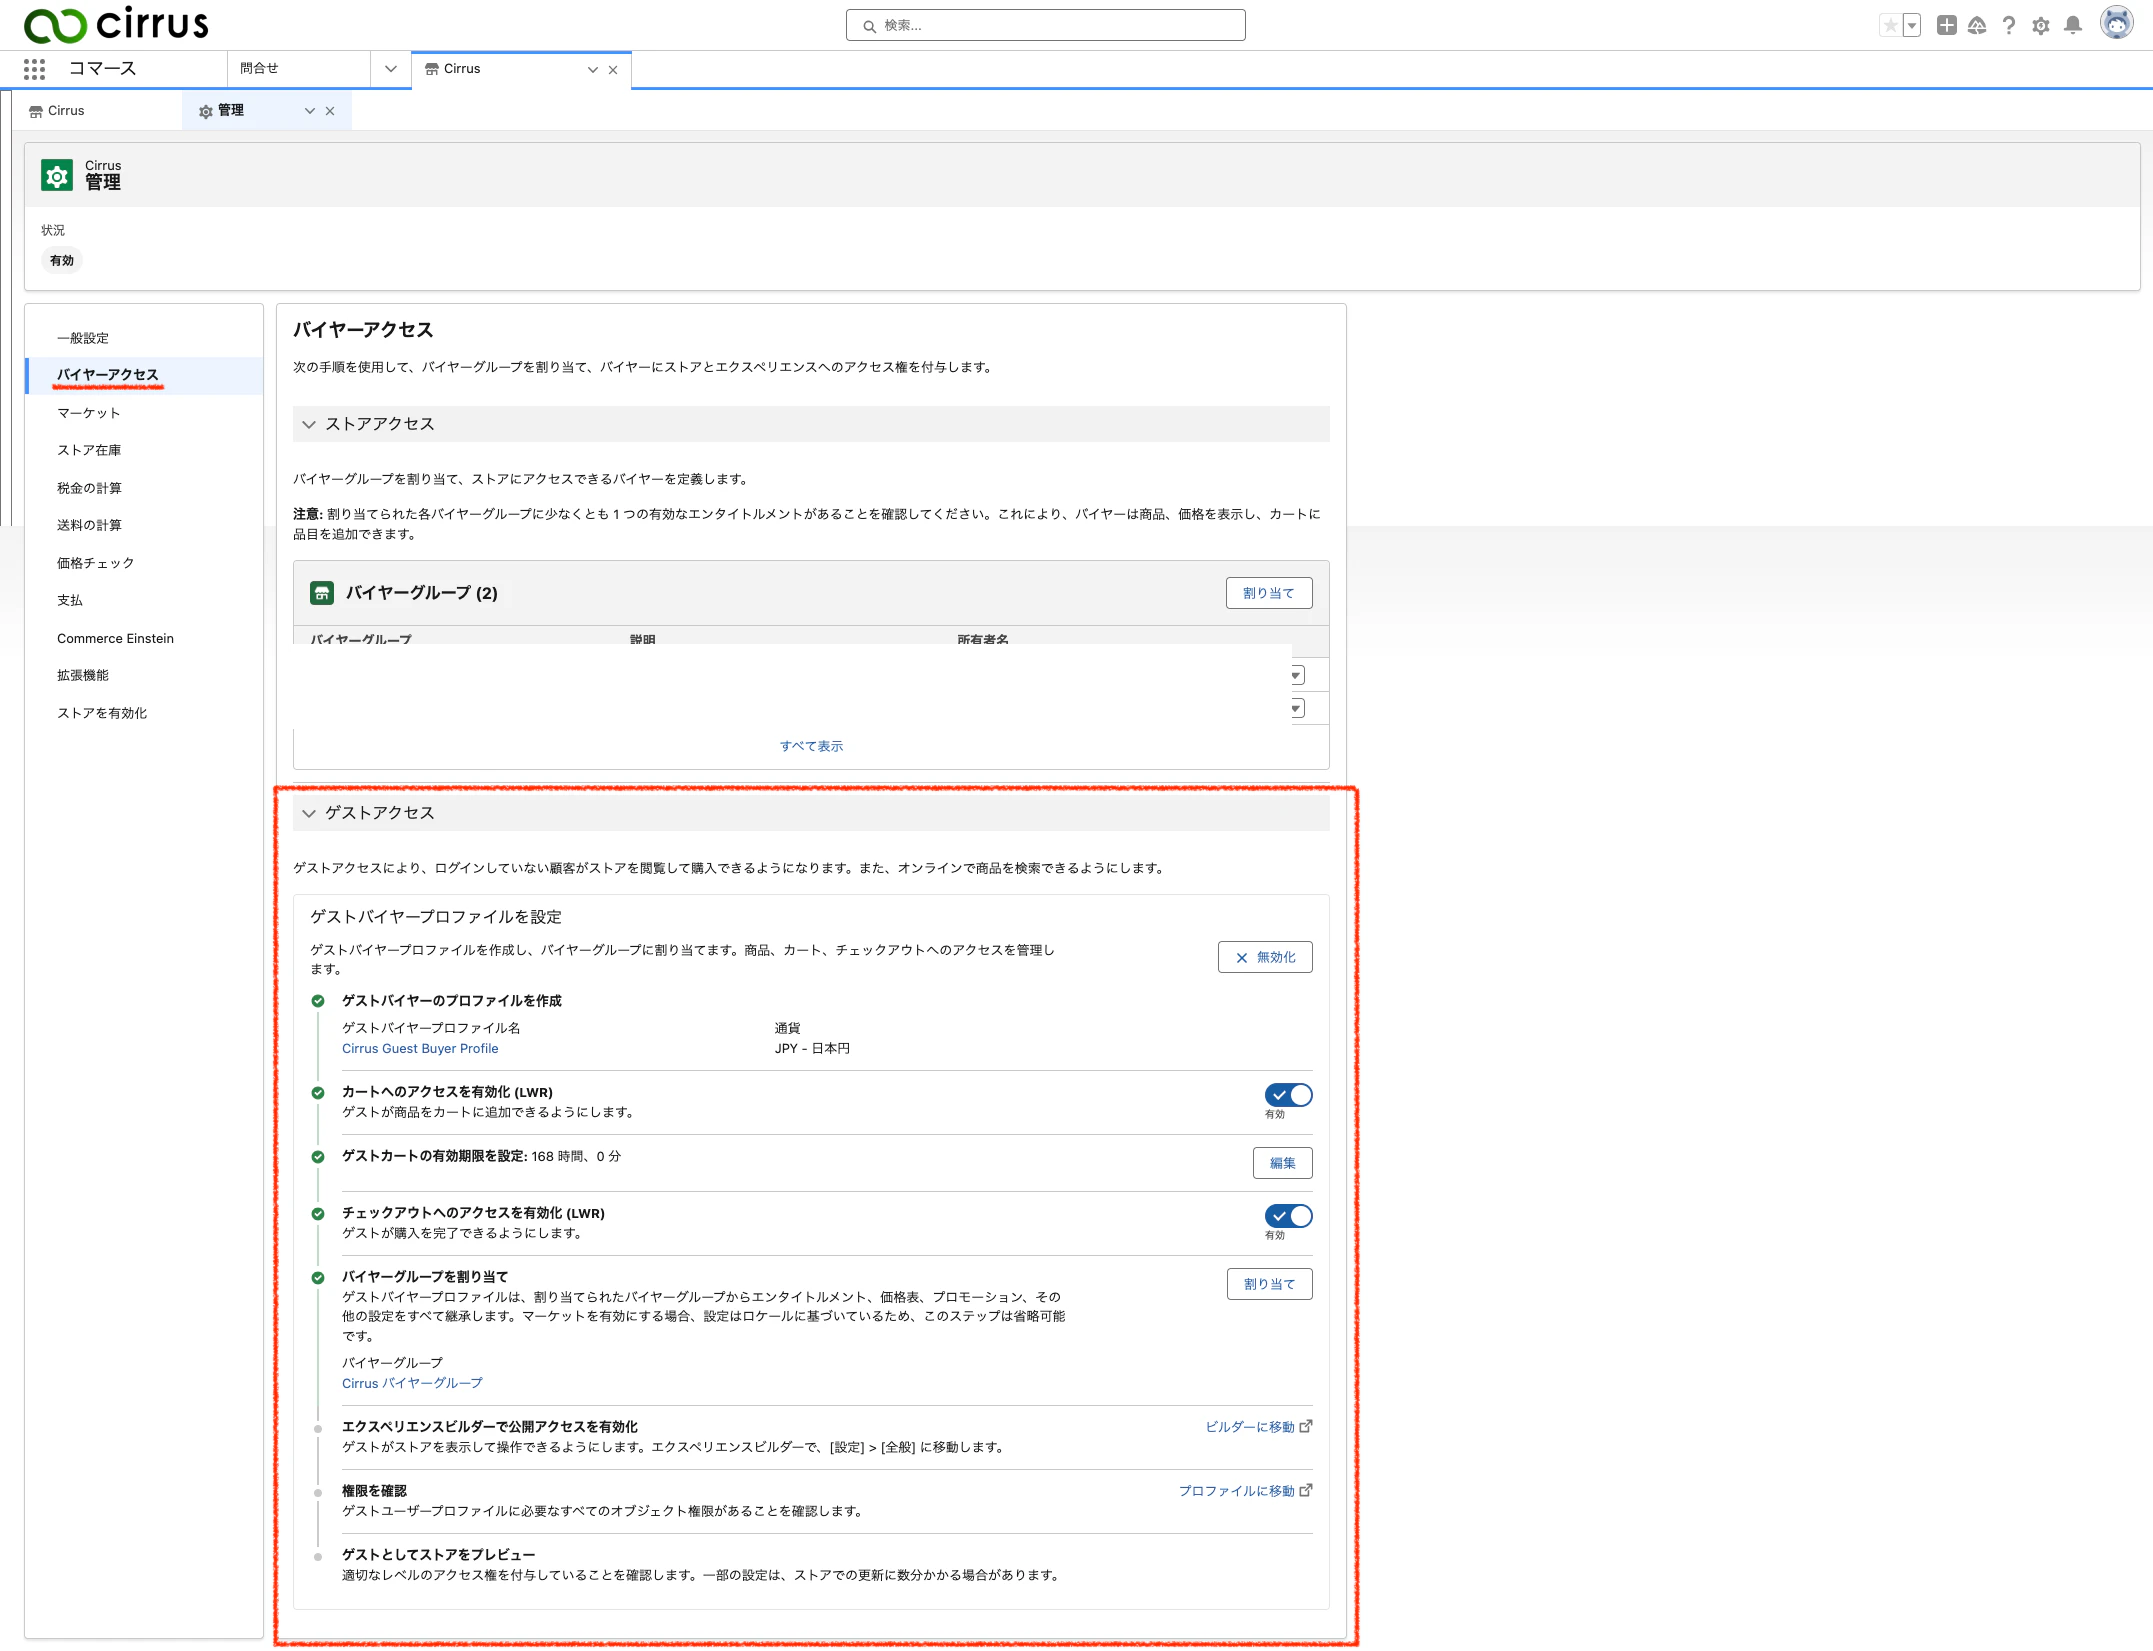The height and width of the screenshot is (1651, 2153).
Task: Toggle チェックアウトへのアクセスを有効化 switch
Action: coord(1288,1216)
